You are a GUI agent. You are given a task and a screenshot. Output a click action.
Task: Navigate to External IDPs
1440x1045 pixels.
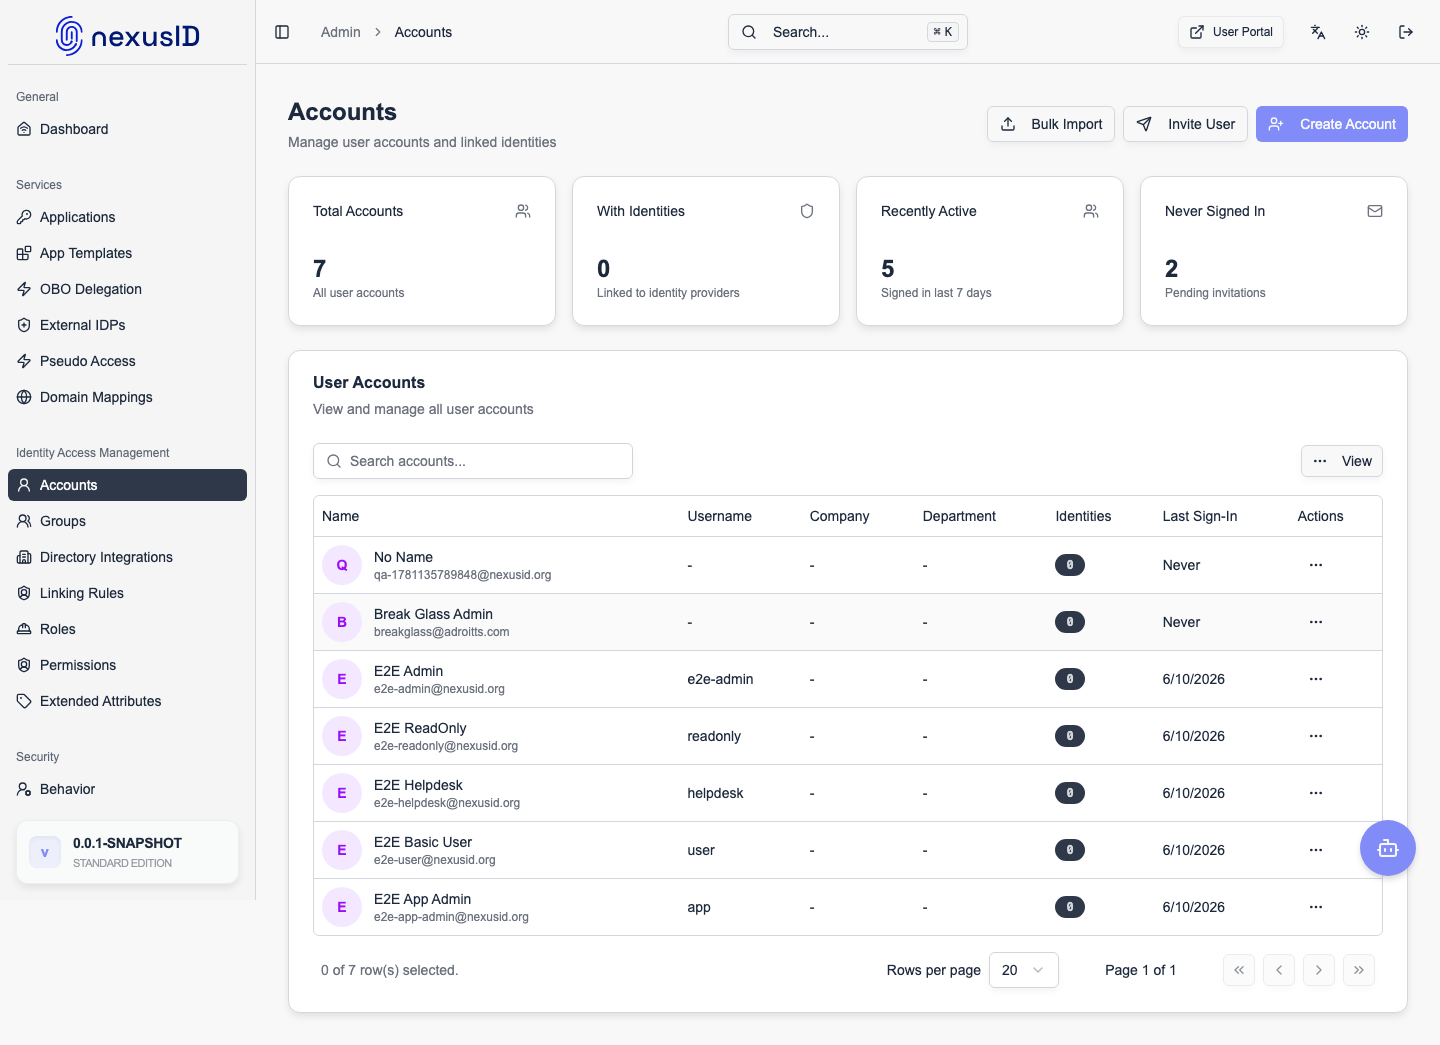point(127,325)
